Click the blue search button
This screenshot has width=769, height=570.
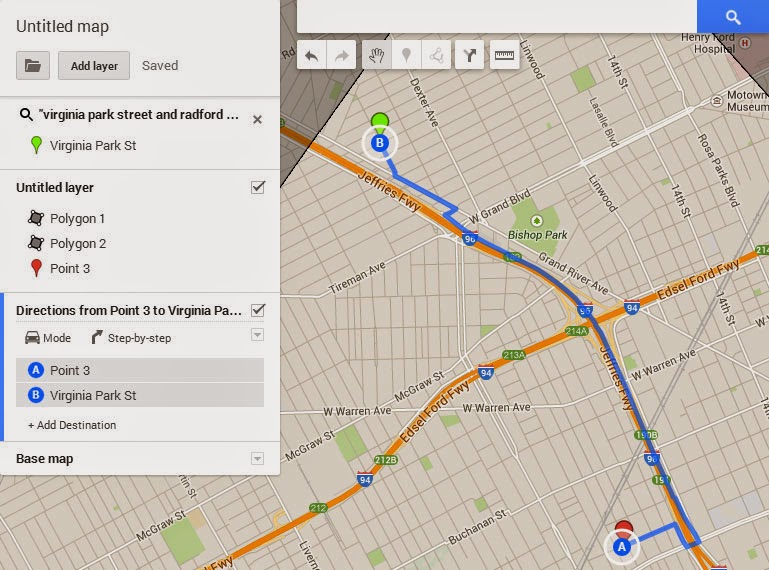pyautogui.click(x=733, y=17)
